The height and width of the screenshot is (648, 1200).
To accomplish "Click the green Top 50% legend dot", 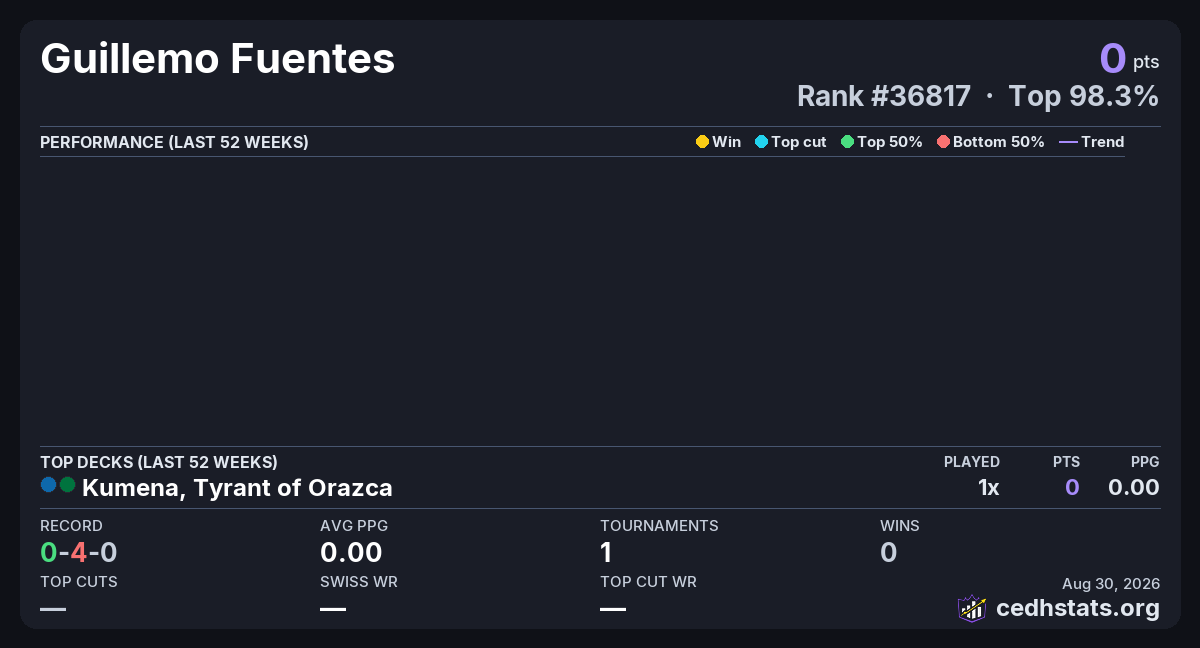I will click(x=847, y=142).
